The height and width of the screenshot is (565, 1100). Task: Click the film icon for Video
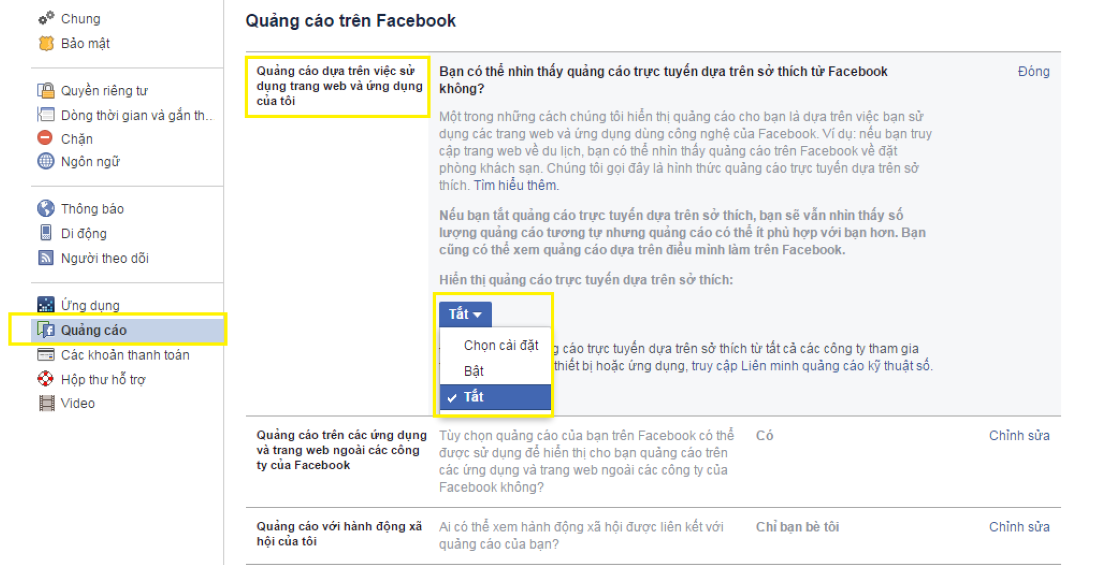pos(46,403)
